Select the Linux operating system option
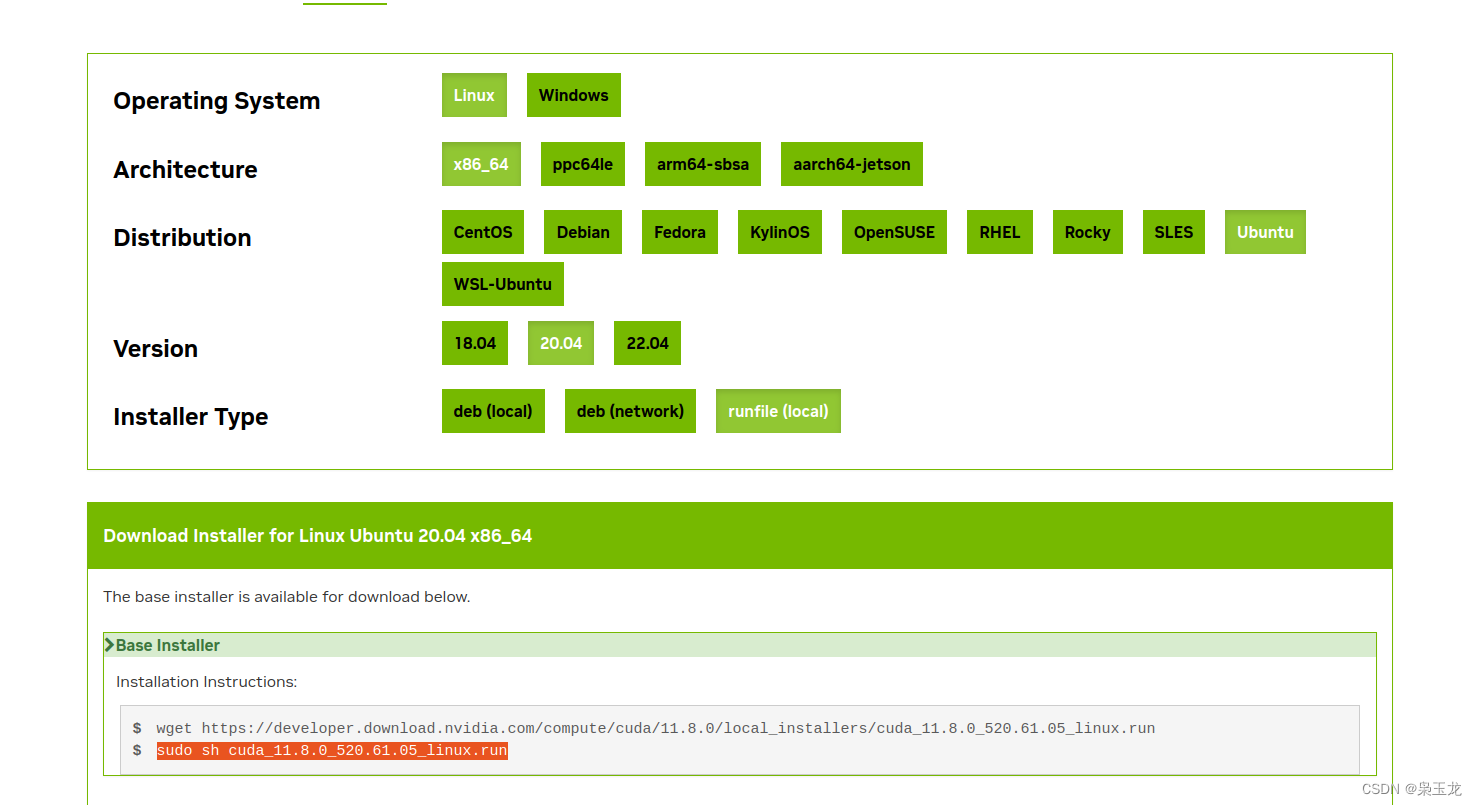 pos(474,95)
